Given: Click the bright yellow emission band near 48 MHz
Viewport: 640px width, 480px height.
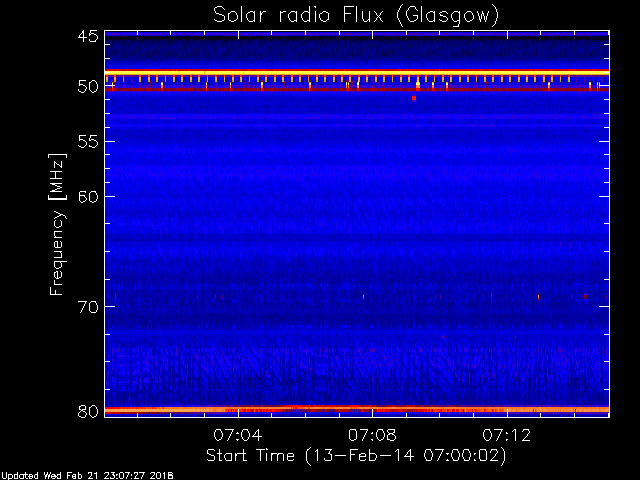Looking at the screenshot, I should [357, 72].
